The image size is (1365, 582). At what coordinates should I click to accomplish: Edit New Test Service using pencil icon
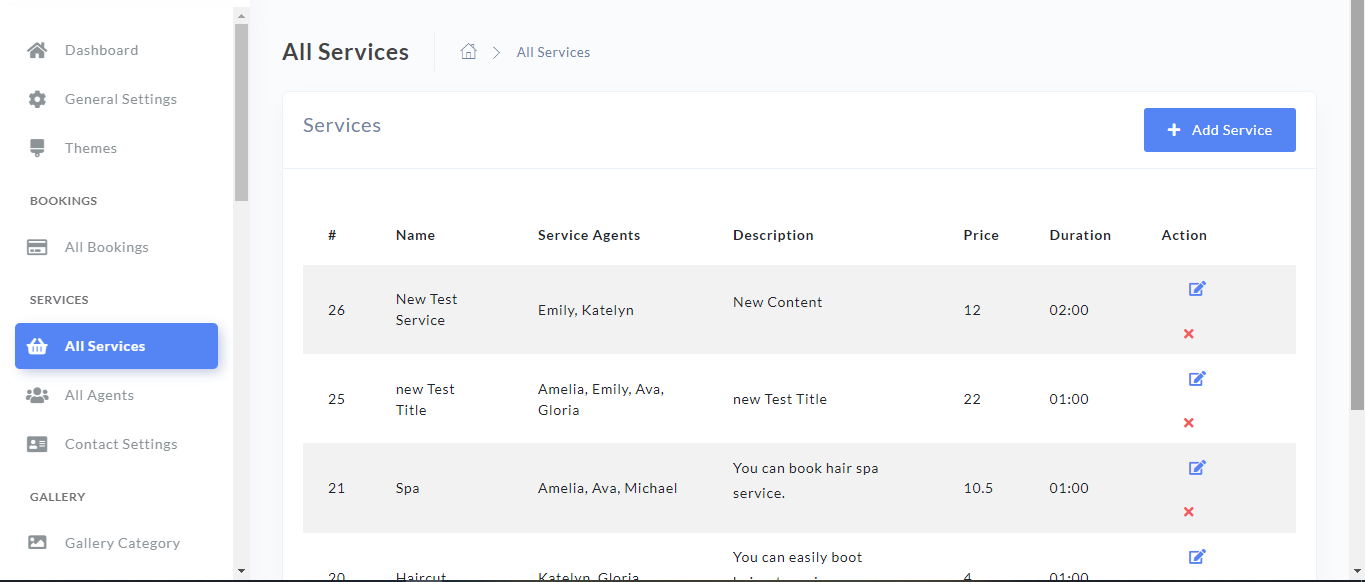point(1197,289)
